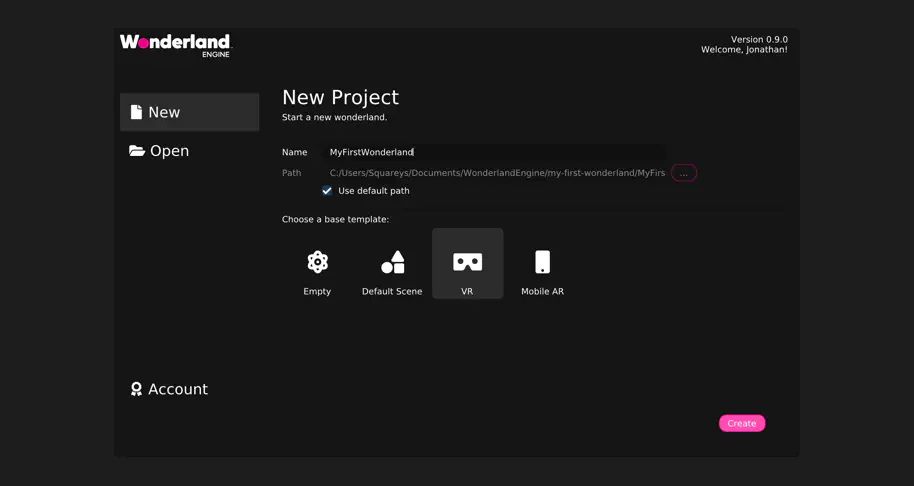This screenshot has height=486, width=914.
Task: Uncheck the Use default path checkbox
Action: (x=327, y=191)
